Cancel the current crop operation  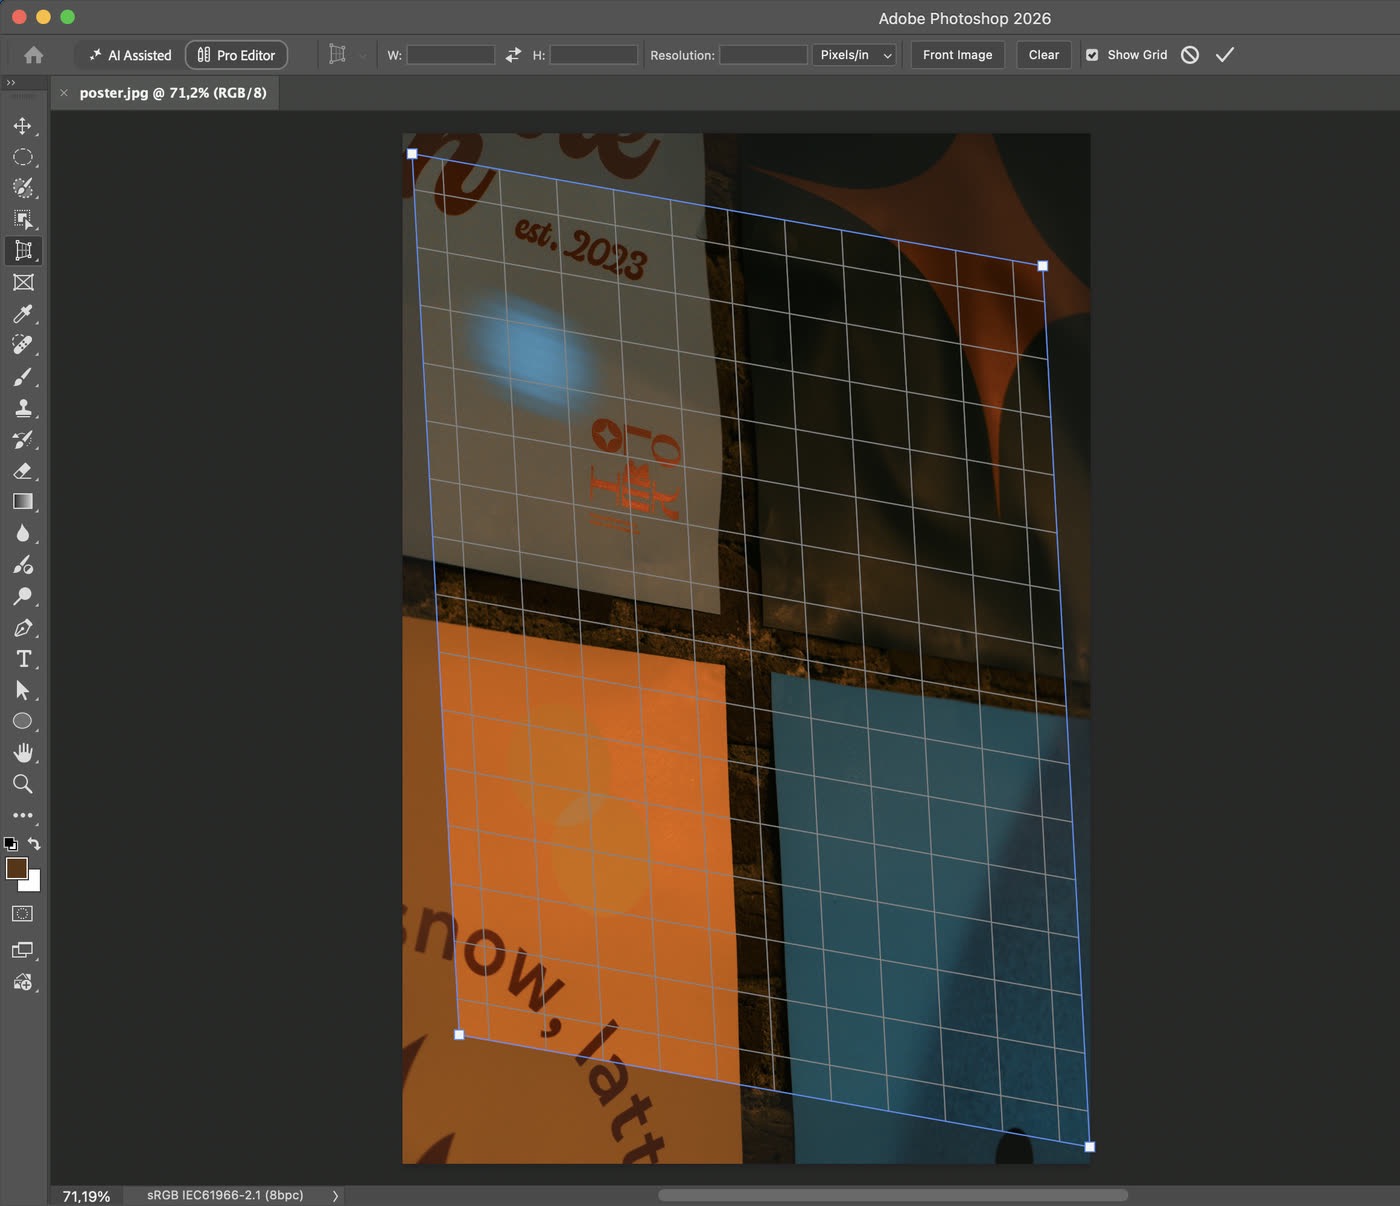pos(1190,55)
